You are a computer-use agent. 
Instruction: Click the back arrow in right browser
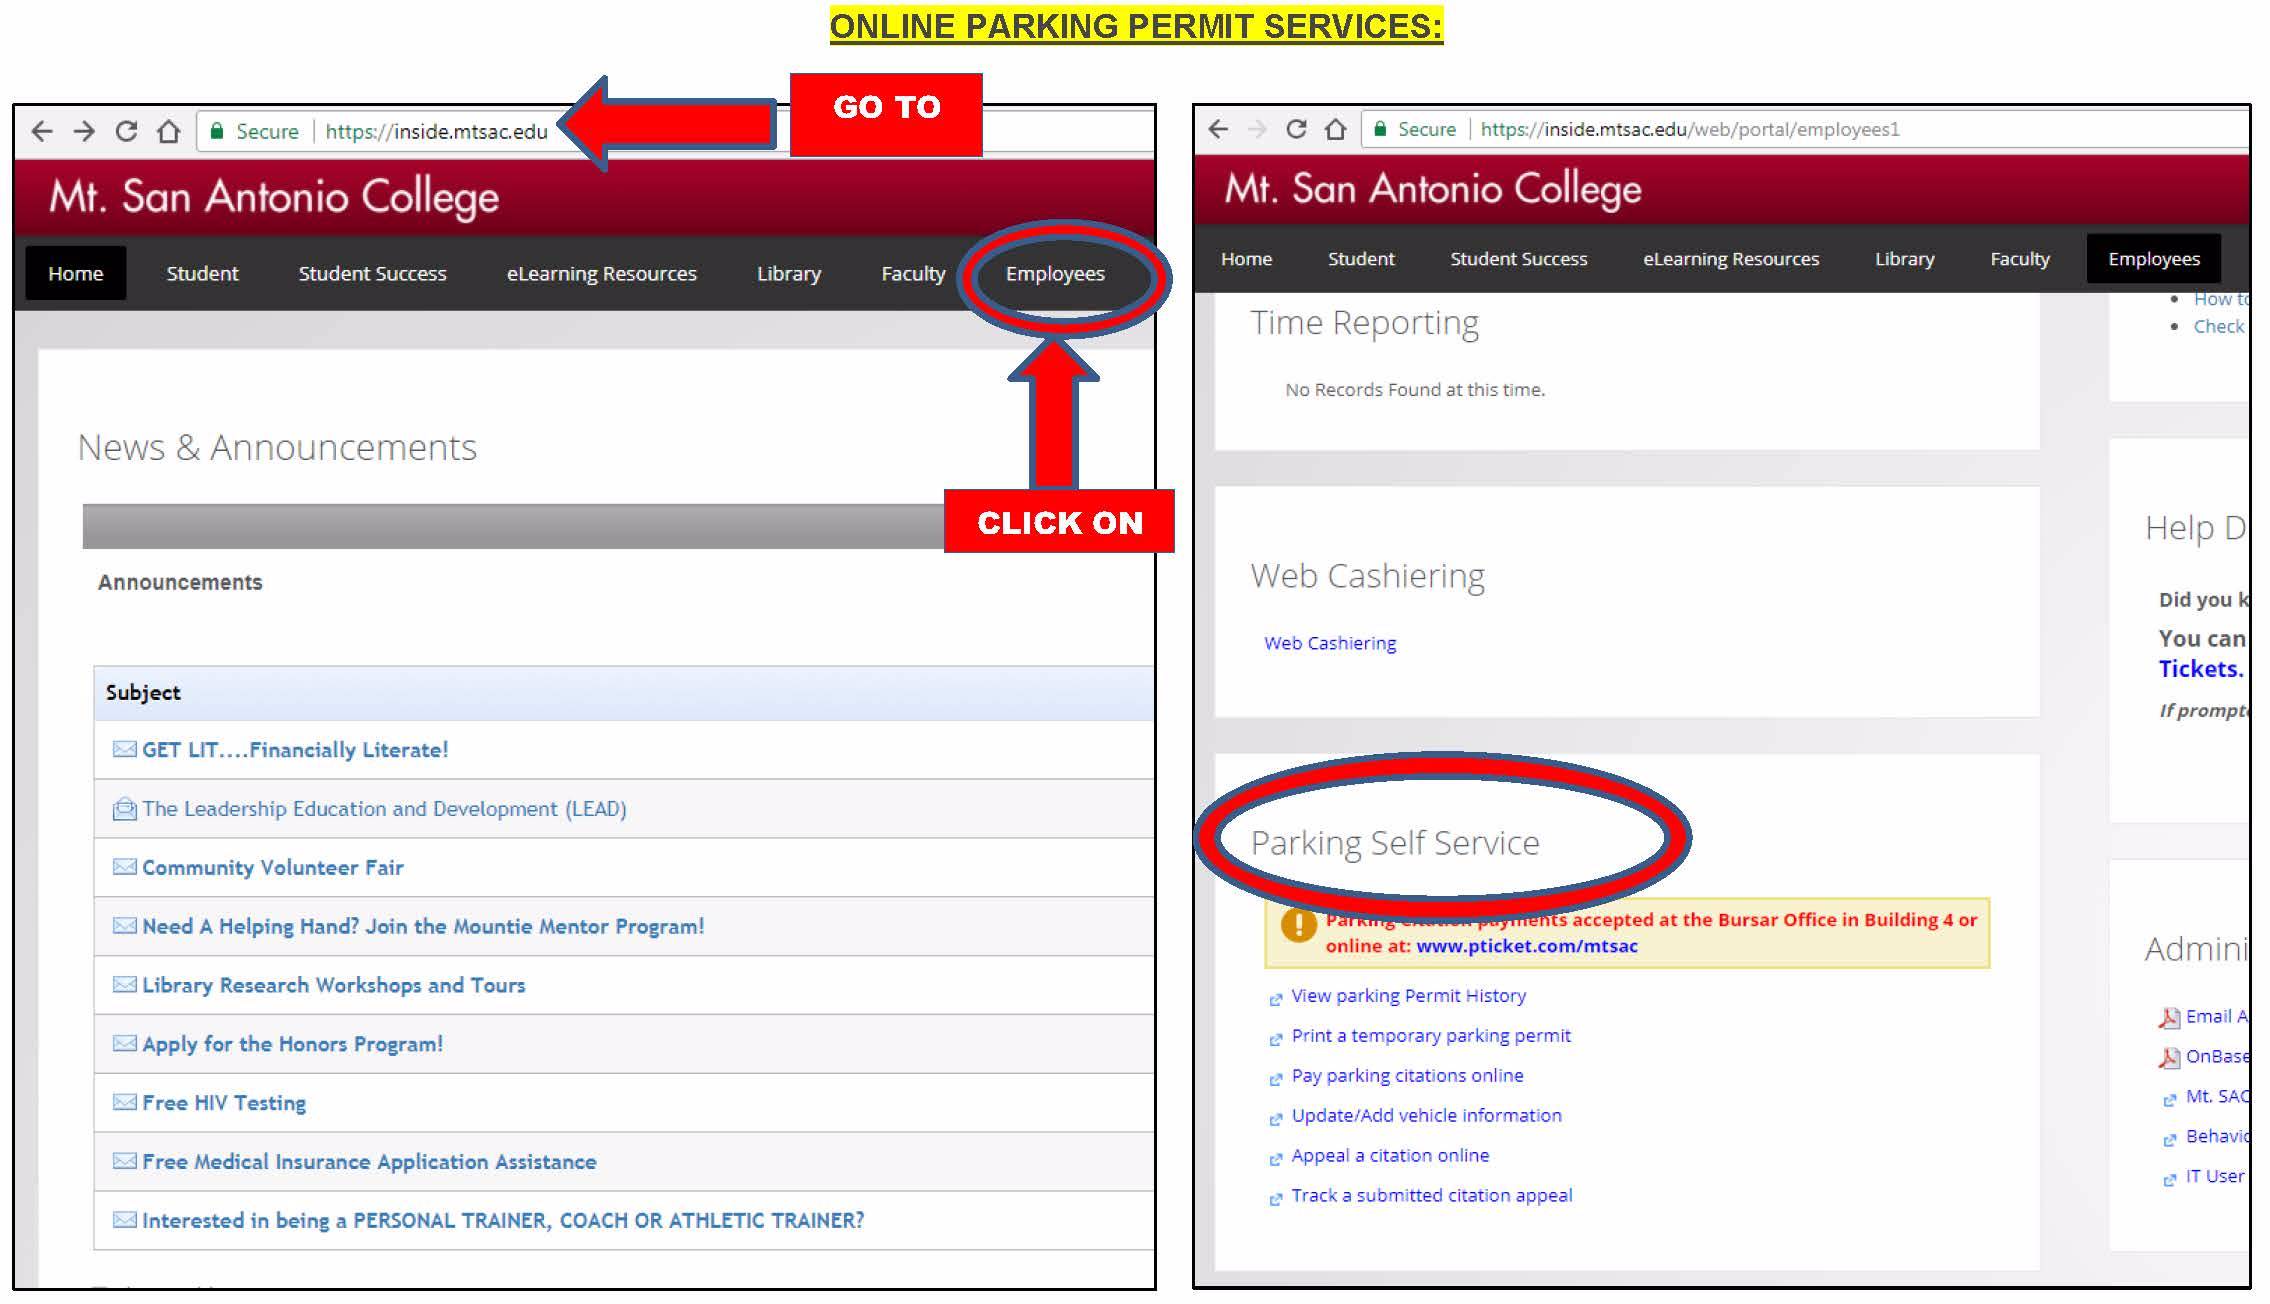tap(1218, 129)
